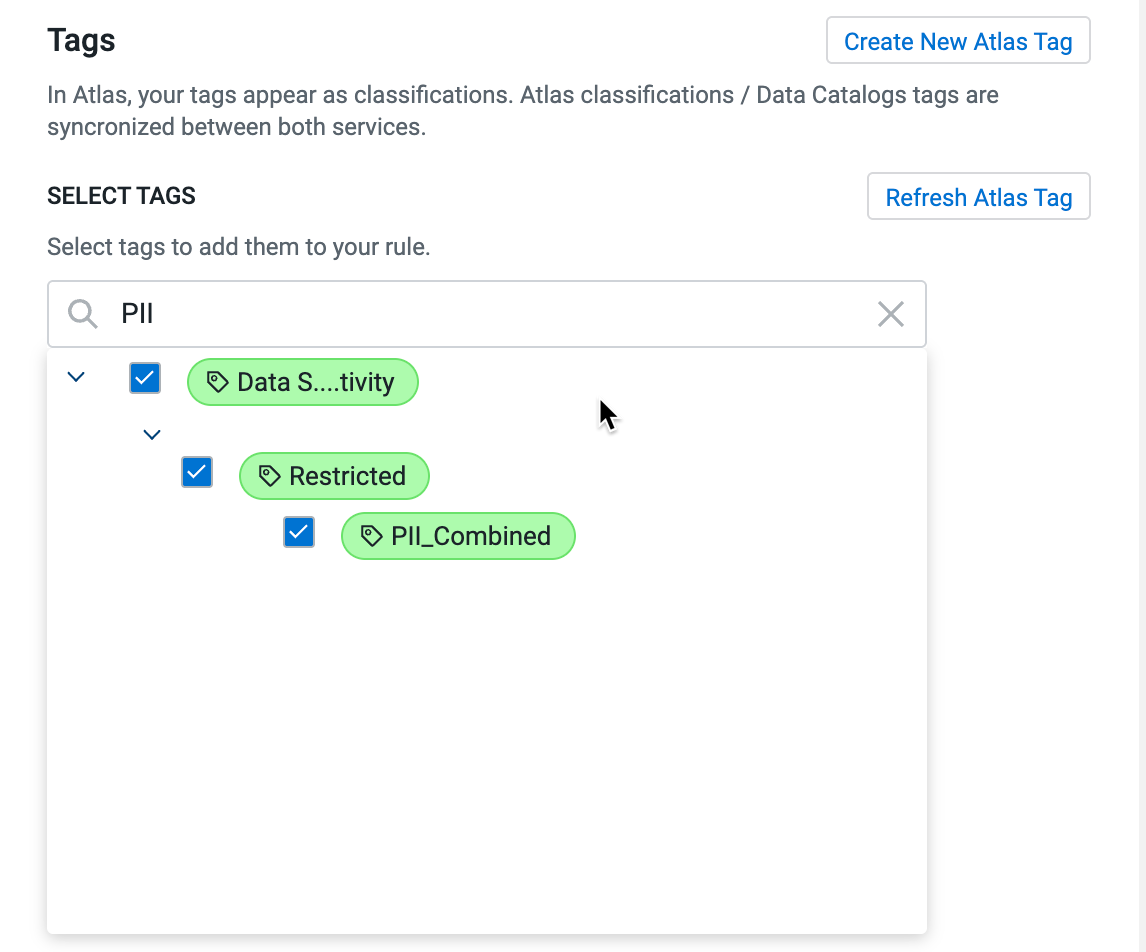Collapse the Data S....tivity tree chevron
Viewport: 1146px width, 952px height.
pos(76,377)
